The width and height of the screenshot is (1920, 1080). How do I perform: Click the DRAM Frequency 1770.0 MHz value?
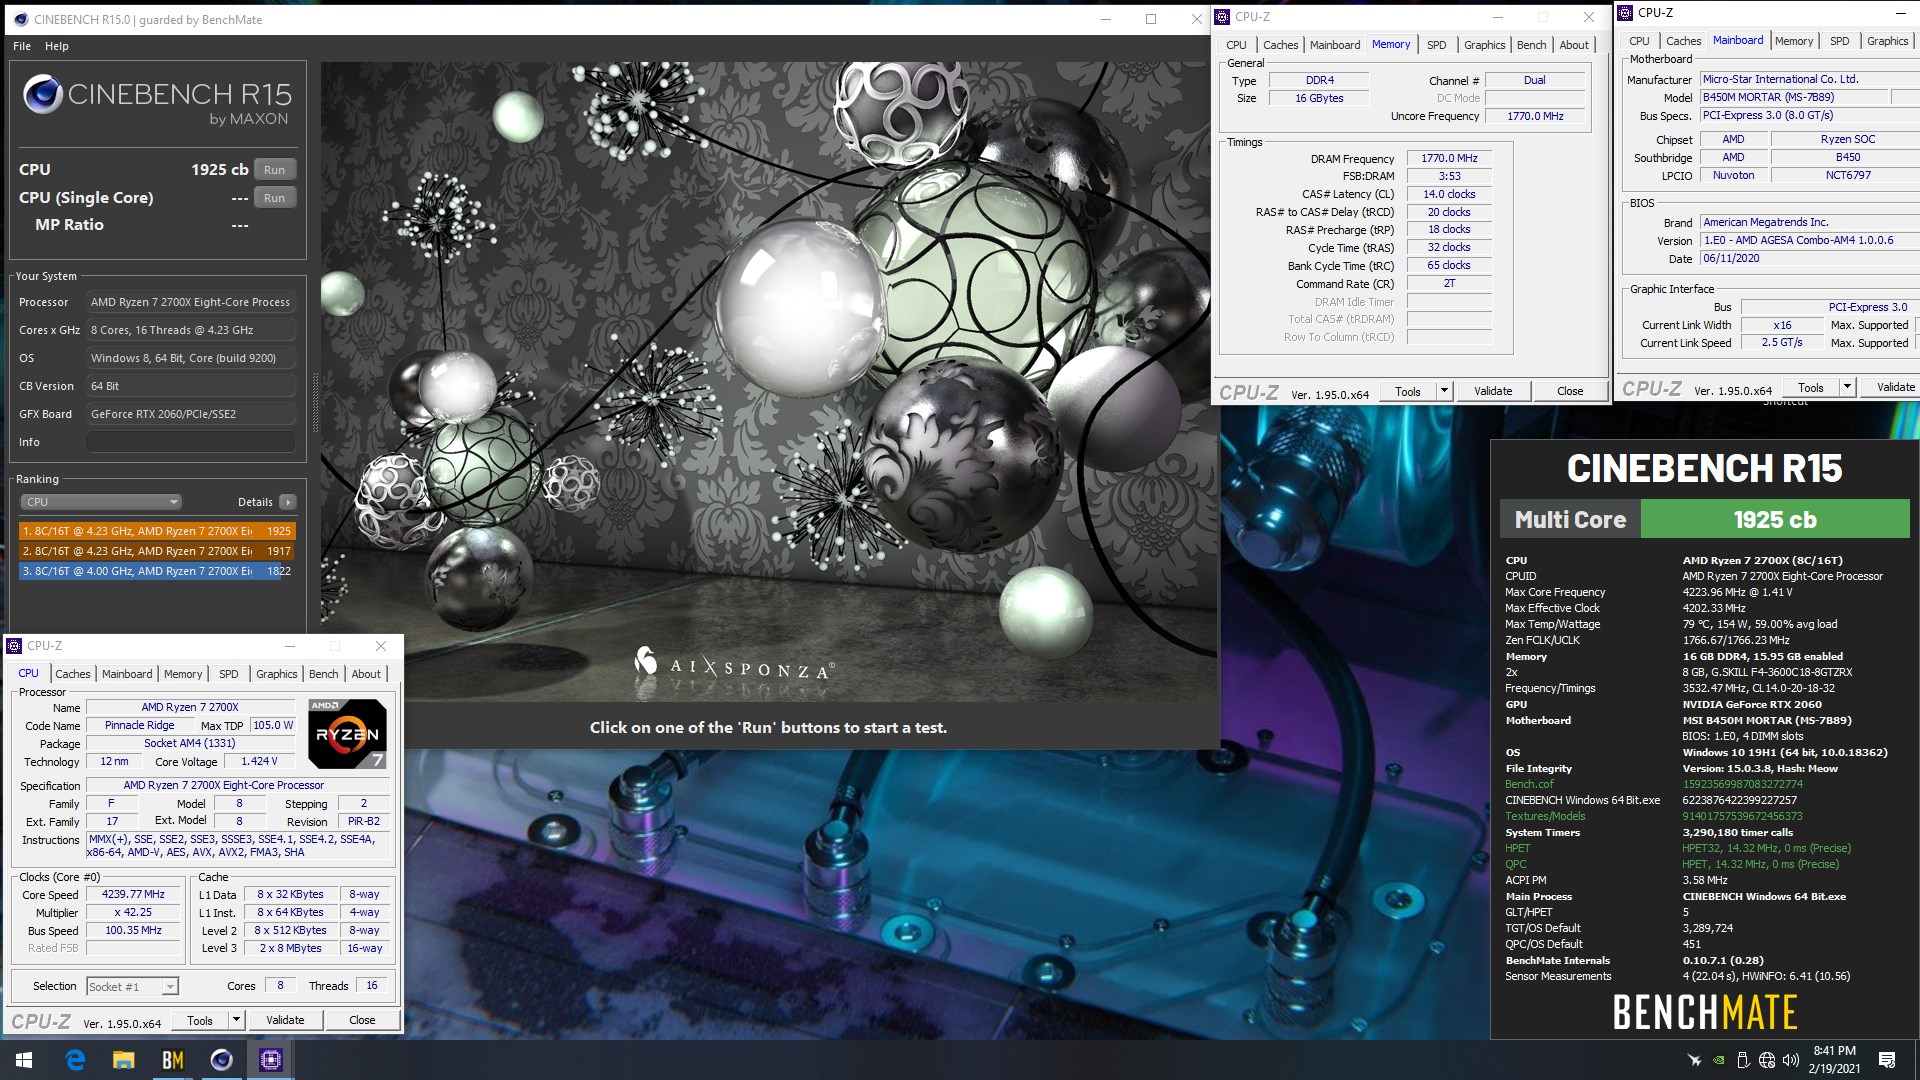click(1449, 159)
